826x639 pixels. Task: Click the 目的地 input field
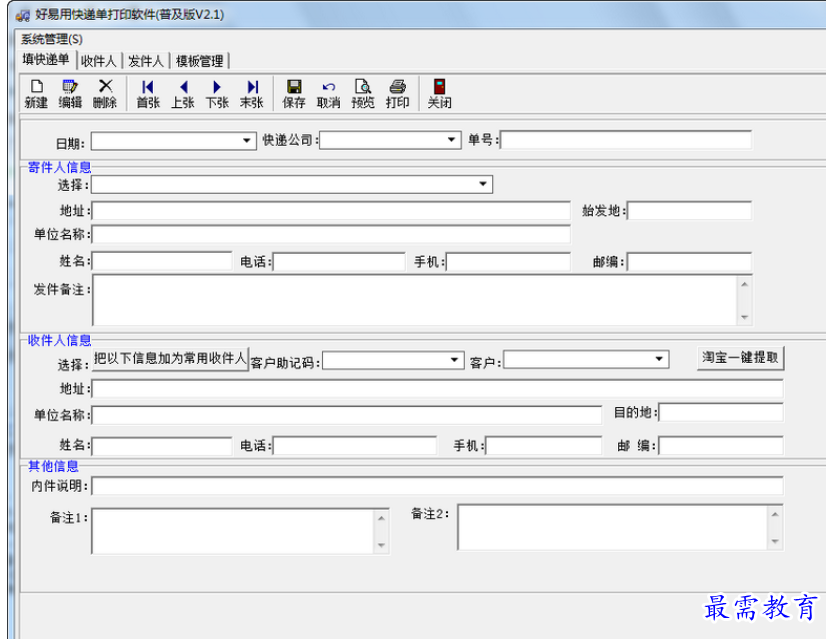[721, 412]
